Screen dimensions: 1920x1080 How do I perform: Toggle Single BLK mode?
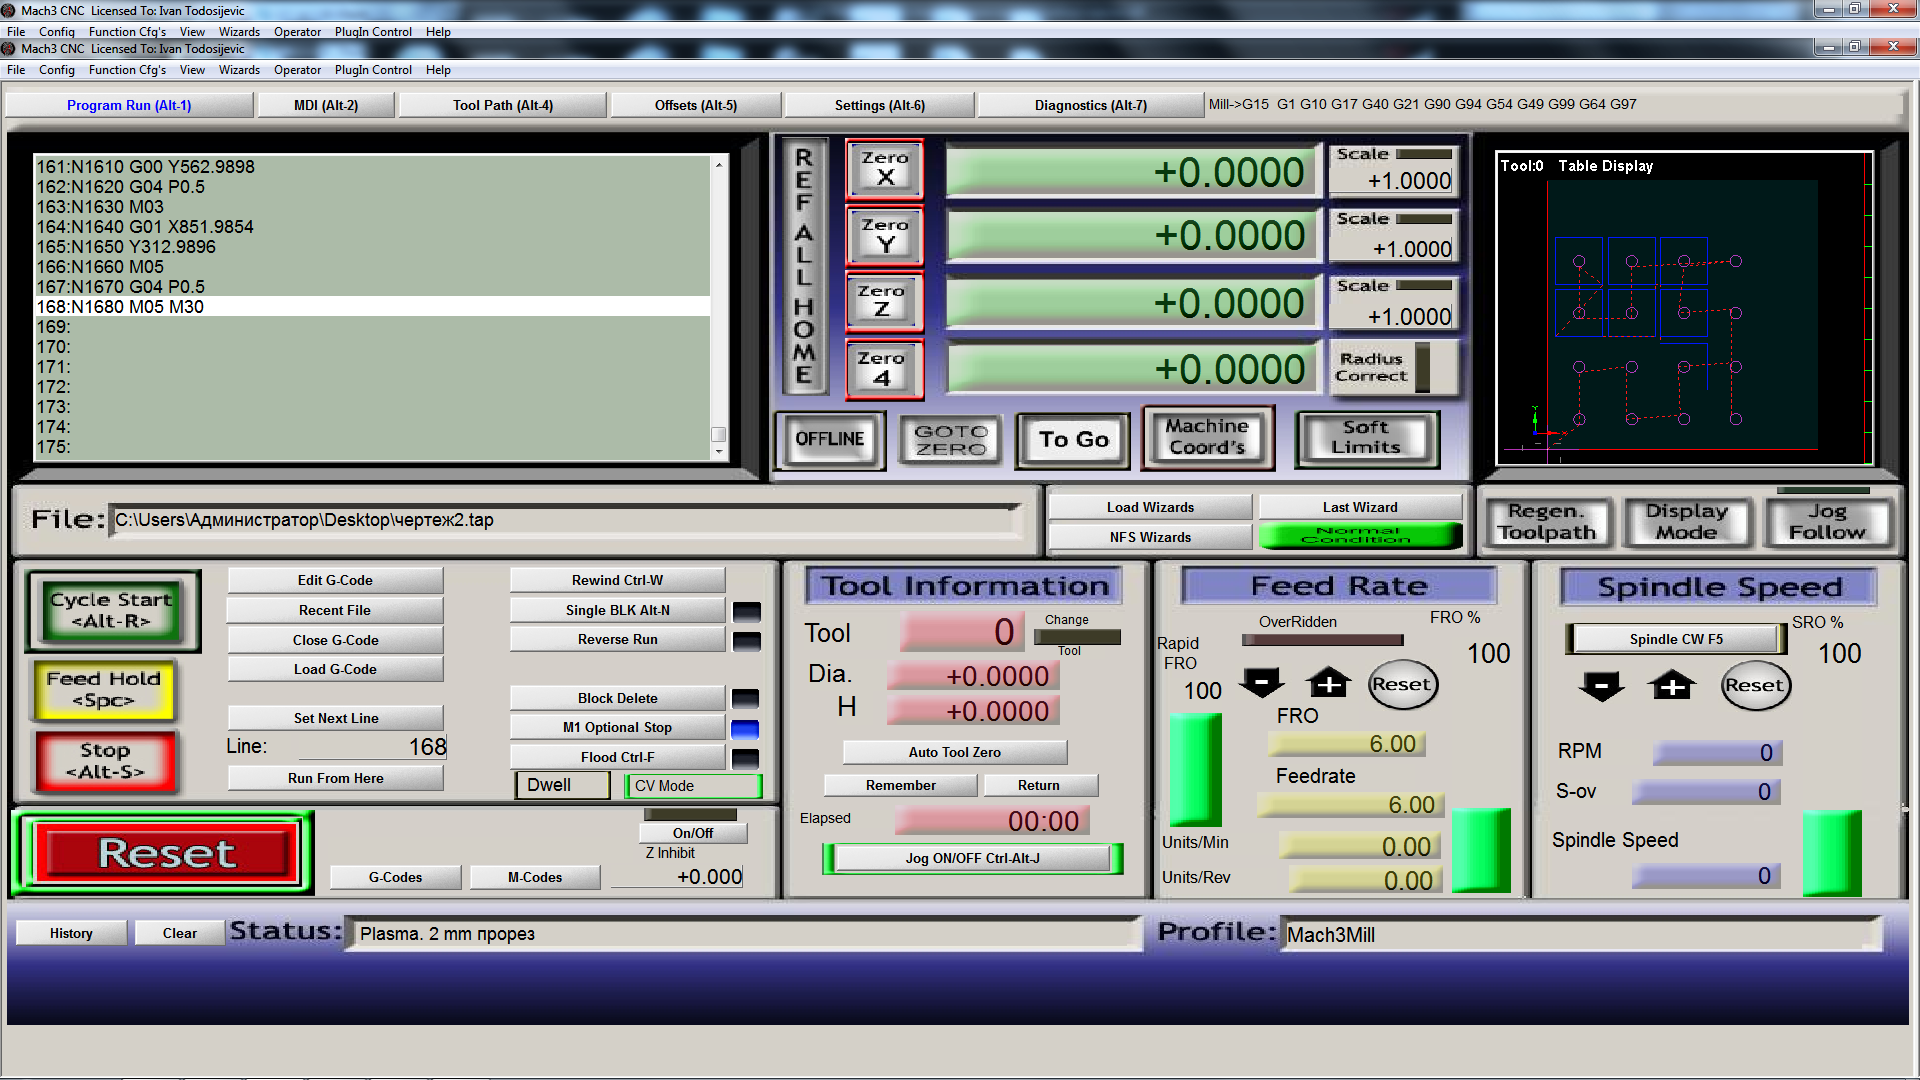pyautogui.click(x=617, y=610)
